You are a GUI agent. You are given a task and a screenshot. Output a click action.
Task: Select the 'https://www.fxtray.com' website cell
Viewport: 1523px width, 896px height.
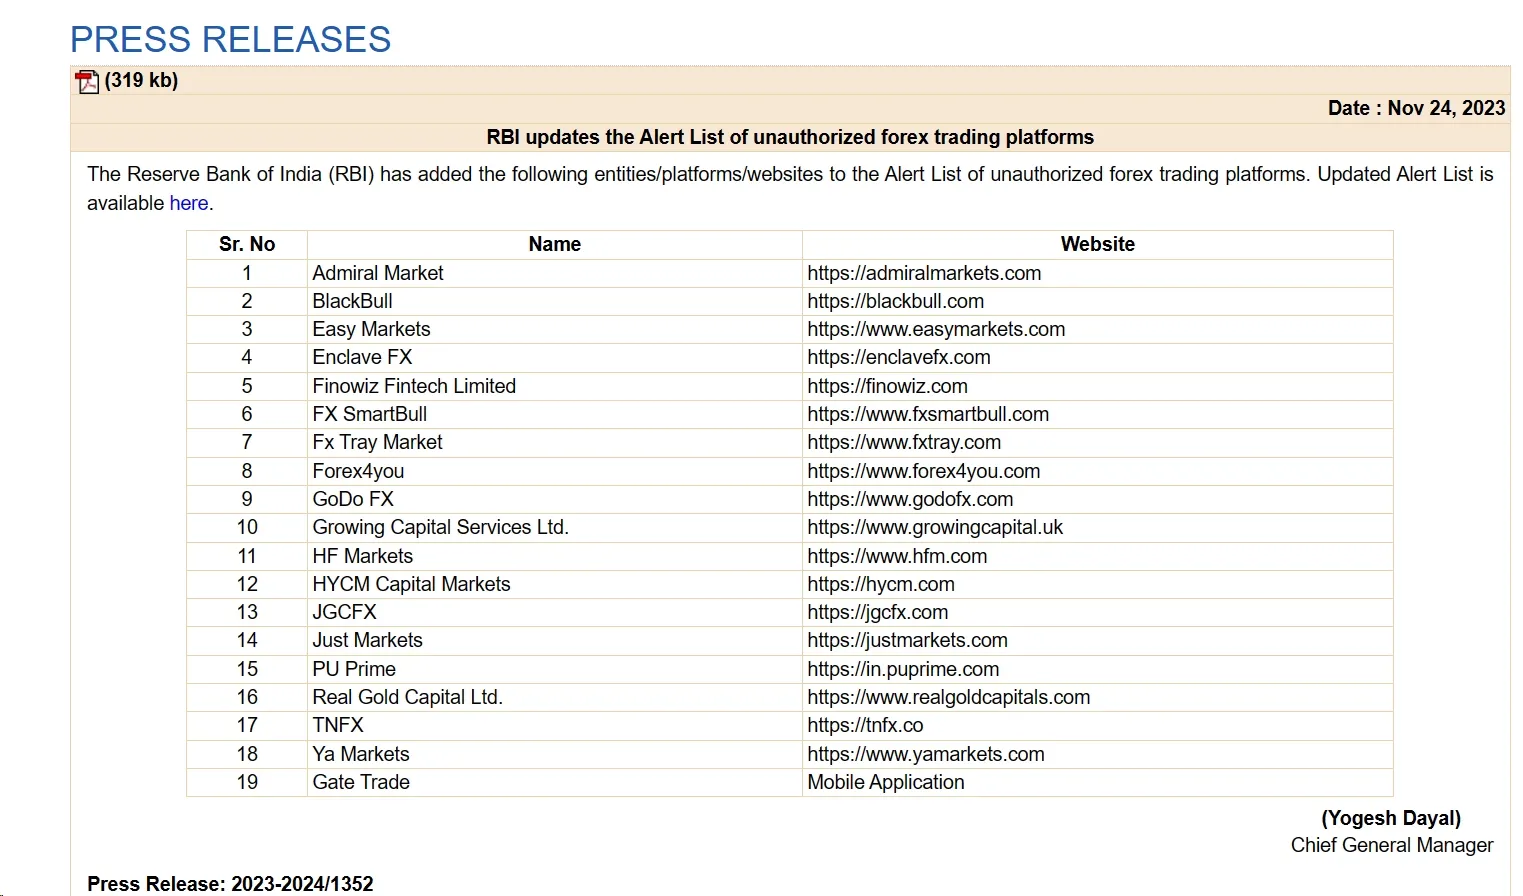[1098, 442]
